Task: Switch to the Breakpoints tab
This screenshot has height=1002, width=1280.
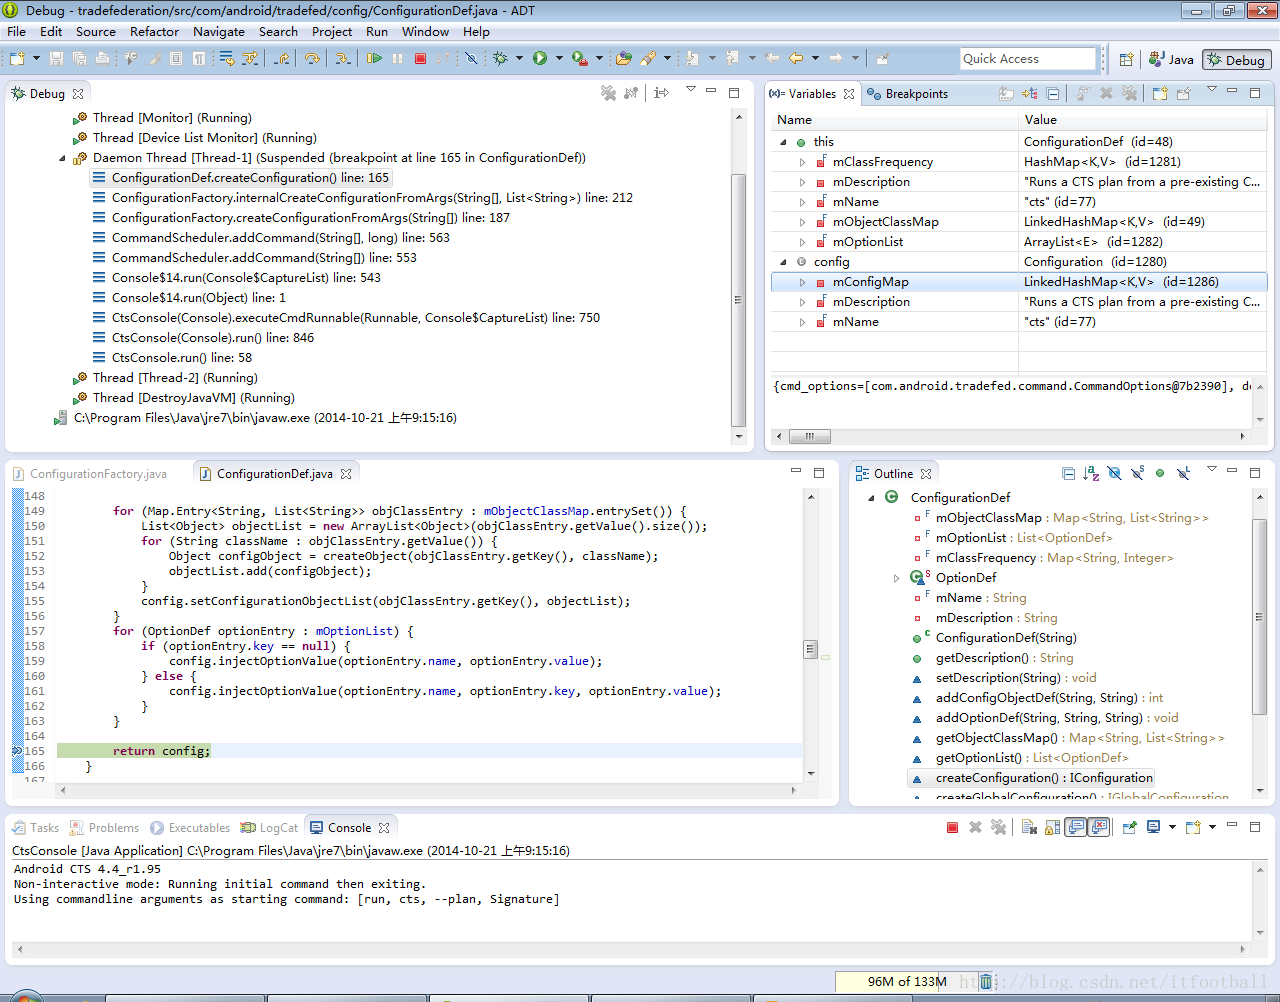Action: [915, 94]
